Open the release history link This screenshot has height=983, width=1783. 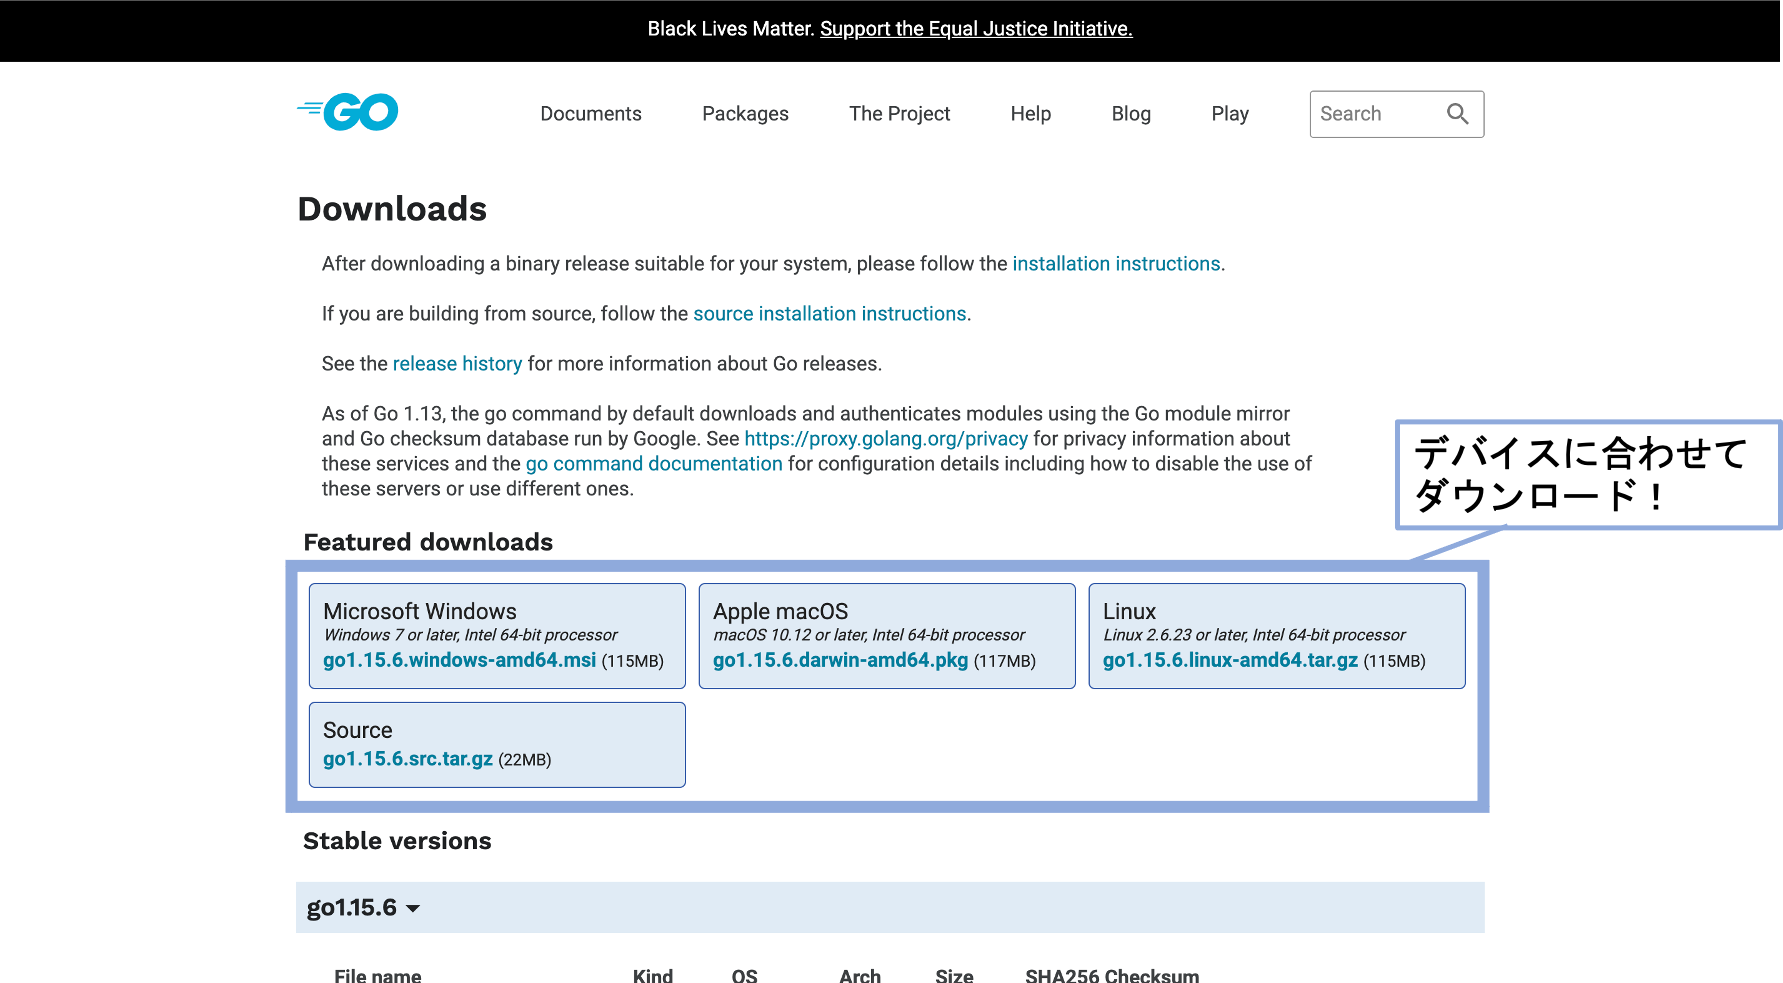click(x=457, y=364)
